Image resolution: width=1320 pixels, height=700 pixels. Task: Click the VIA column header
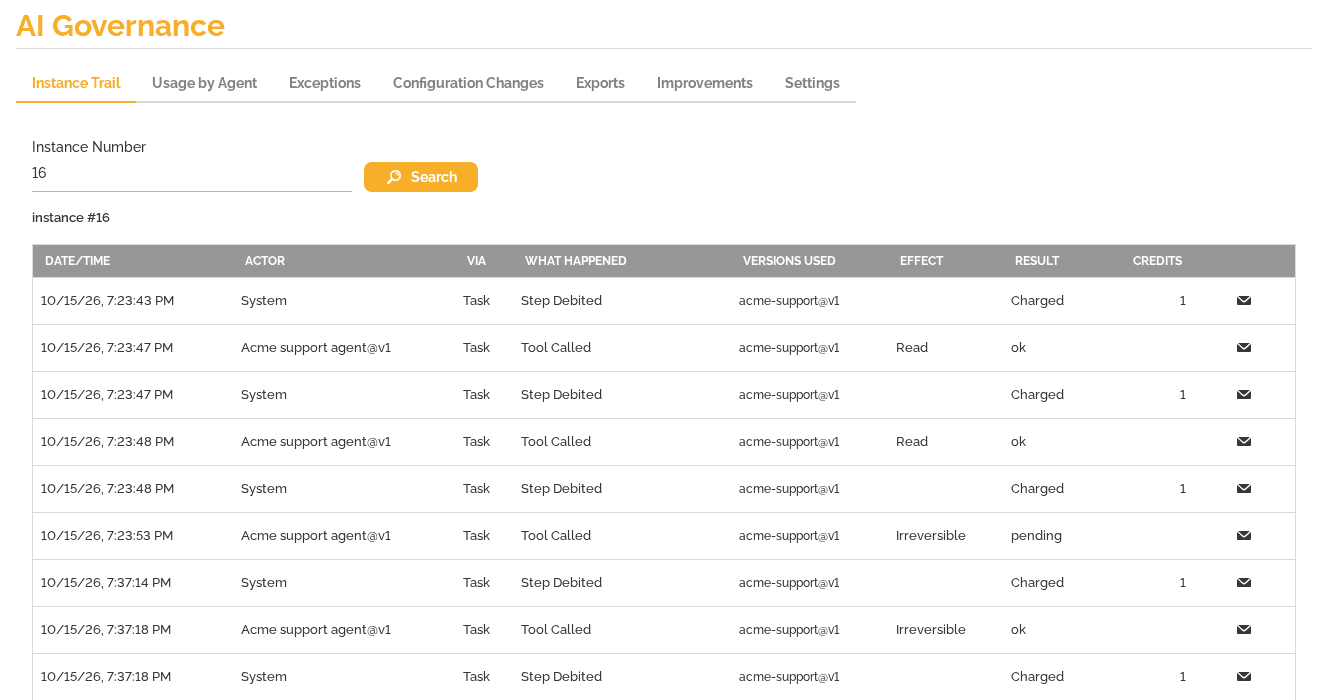pos(476,261)
